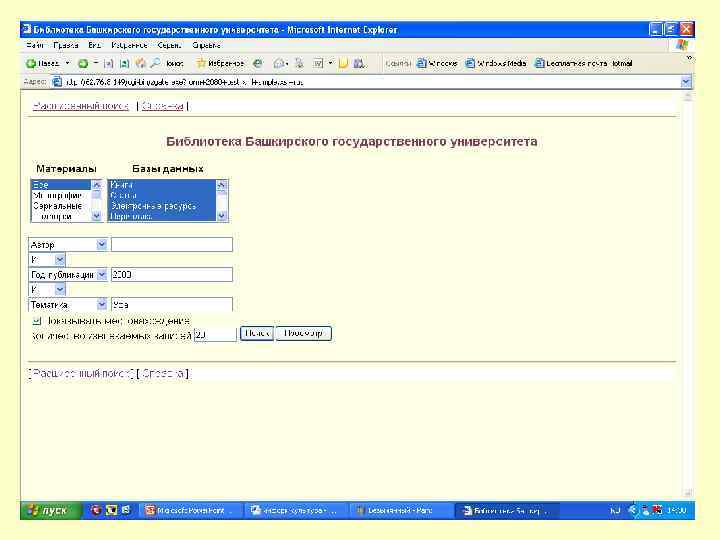Refresh the page with the Refresh icon
The height and width of the screenshot is (540, 720).
click(x=124, y=63)
